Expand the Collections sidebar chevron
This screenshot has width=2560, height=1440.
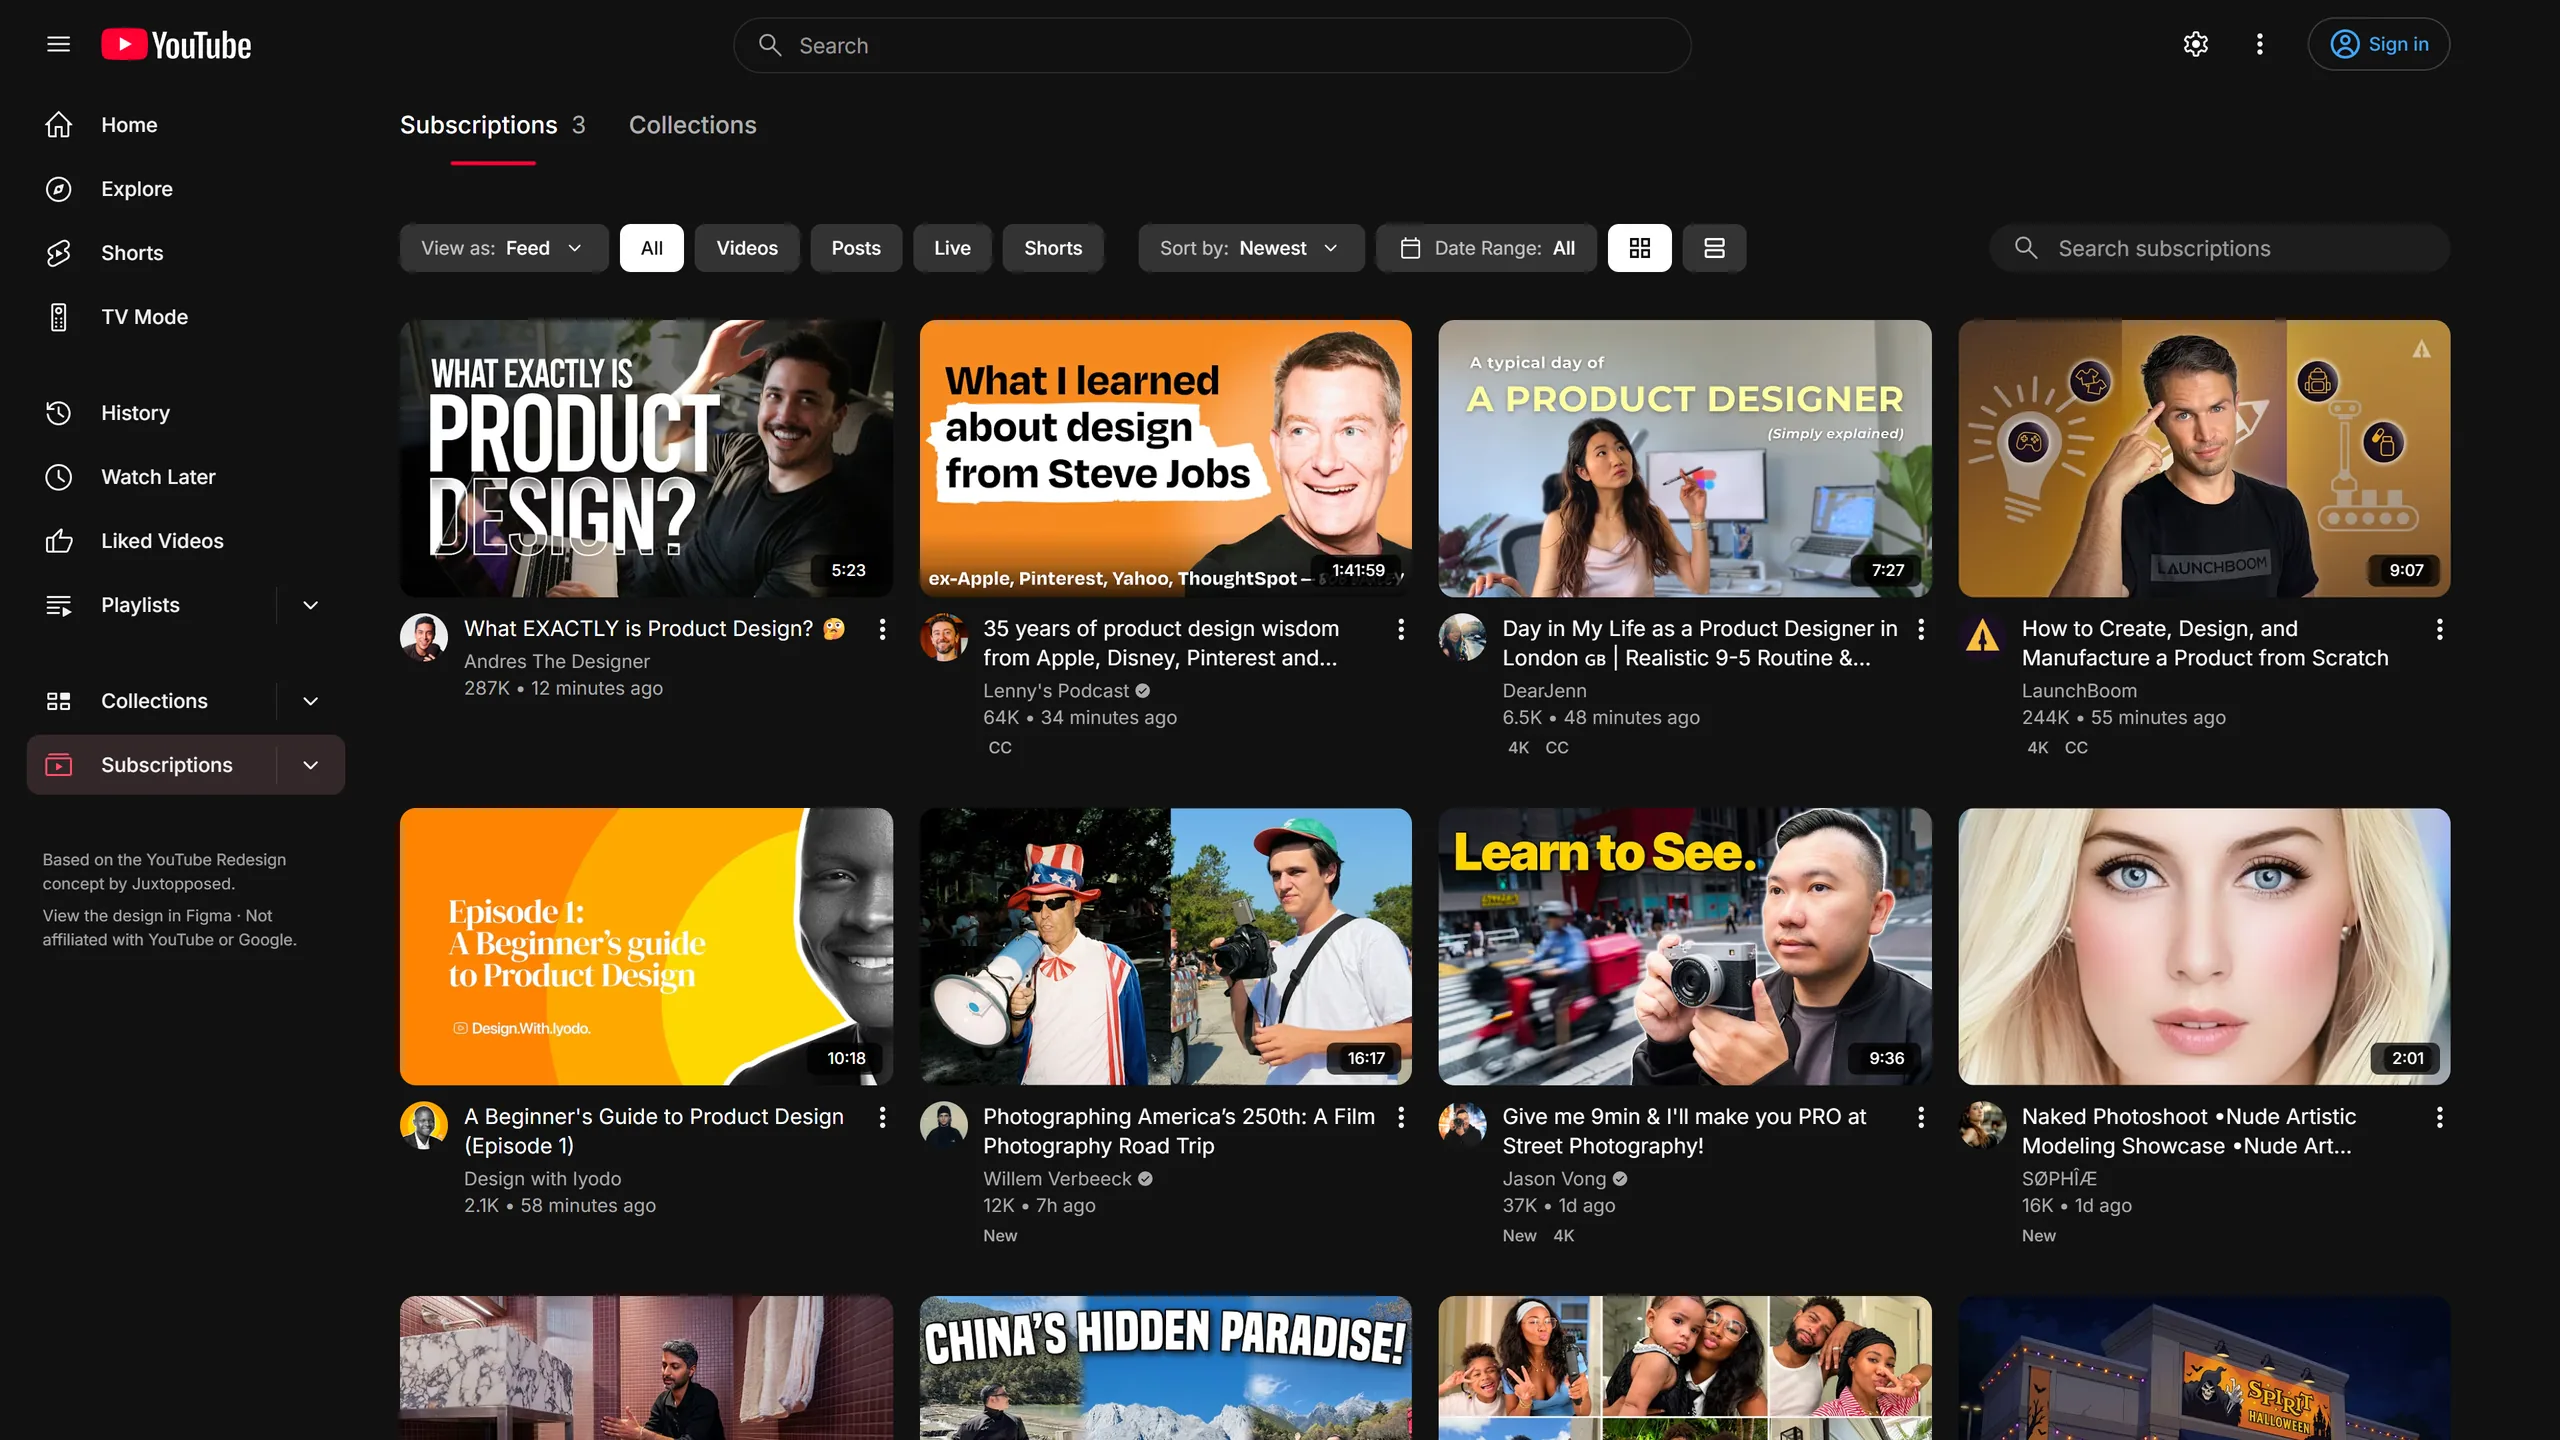[x=310, y=701]
